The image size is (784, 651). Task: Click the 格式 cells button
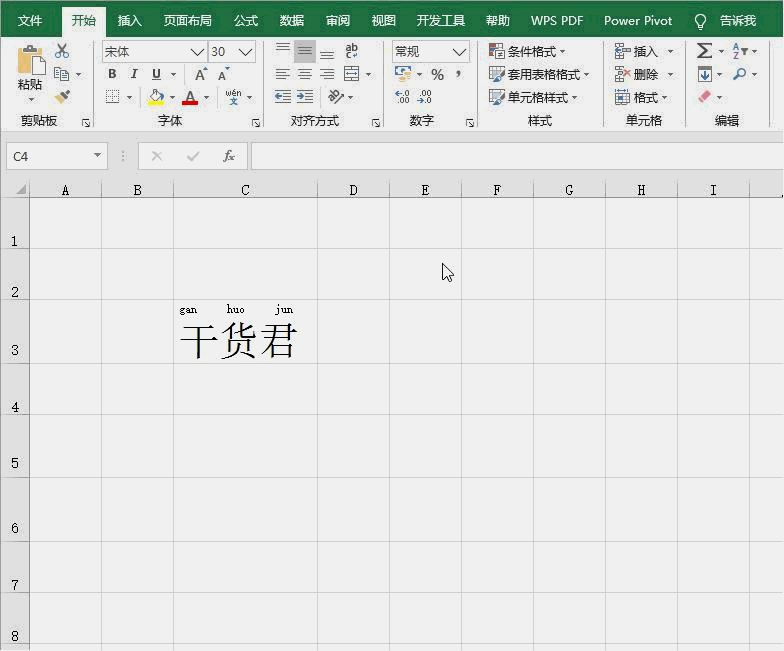coord(640,98)
